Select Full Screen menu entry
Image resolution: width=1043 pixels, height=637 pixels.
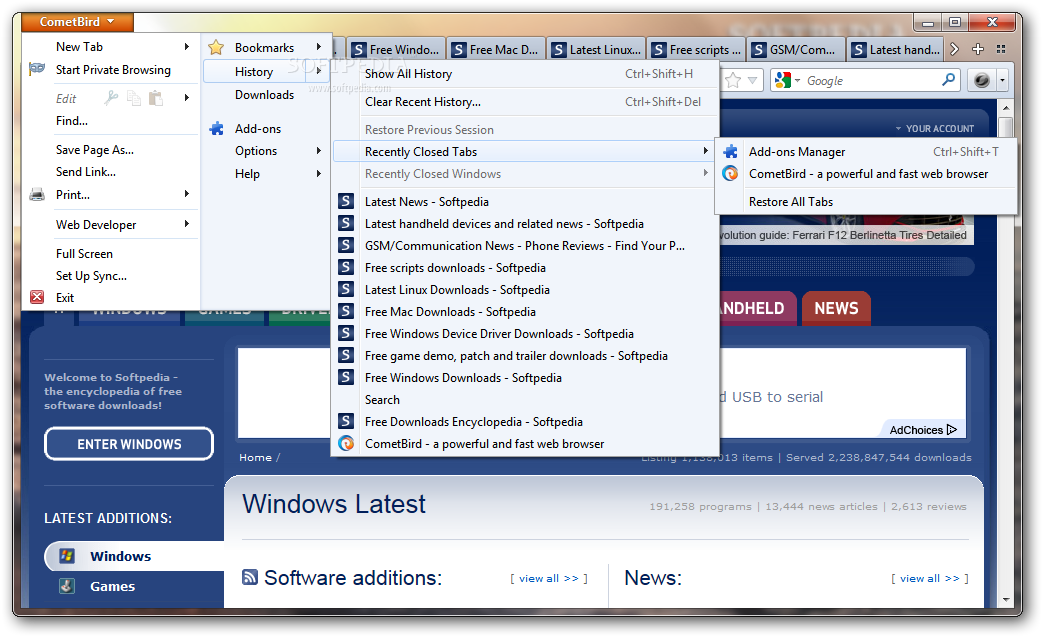[x=84, y=253]
